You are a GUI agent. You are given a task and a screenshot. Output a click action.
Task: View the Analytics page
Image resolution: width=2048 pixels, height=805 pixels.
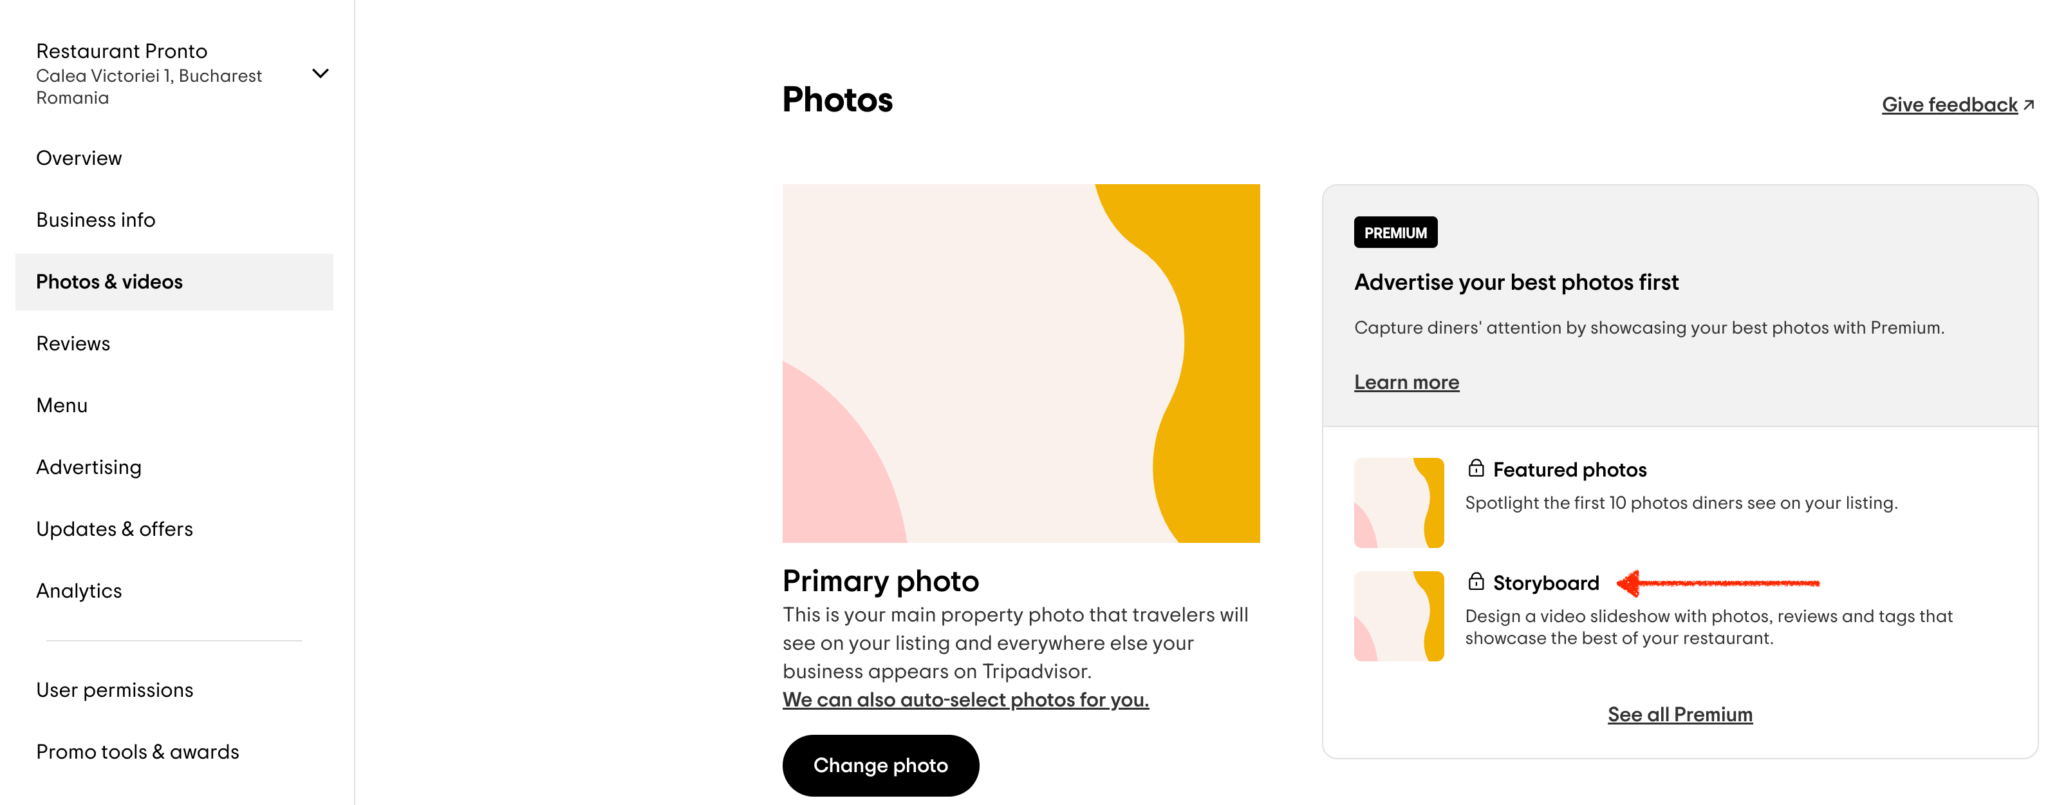click(79, 591)
